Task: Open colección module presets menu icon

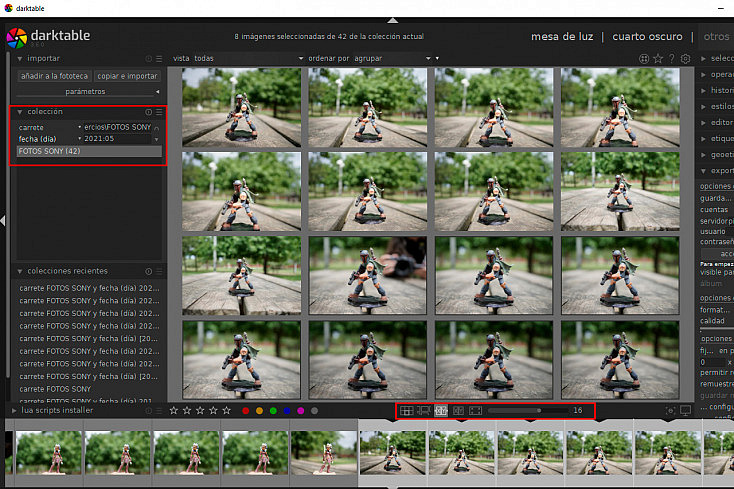Action: (x=159, y=112)
